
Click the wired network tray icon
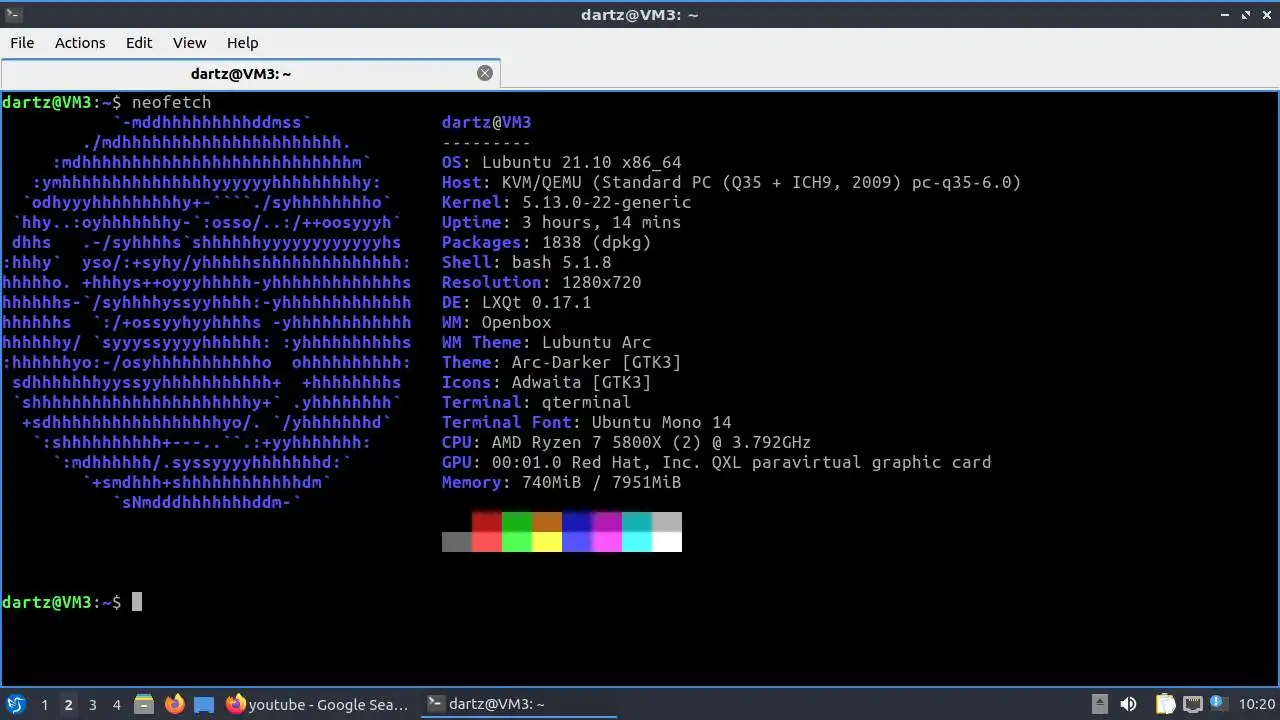pyautogui.click(x=1192, y=704)
